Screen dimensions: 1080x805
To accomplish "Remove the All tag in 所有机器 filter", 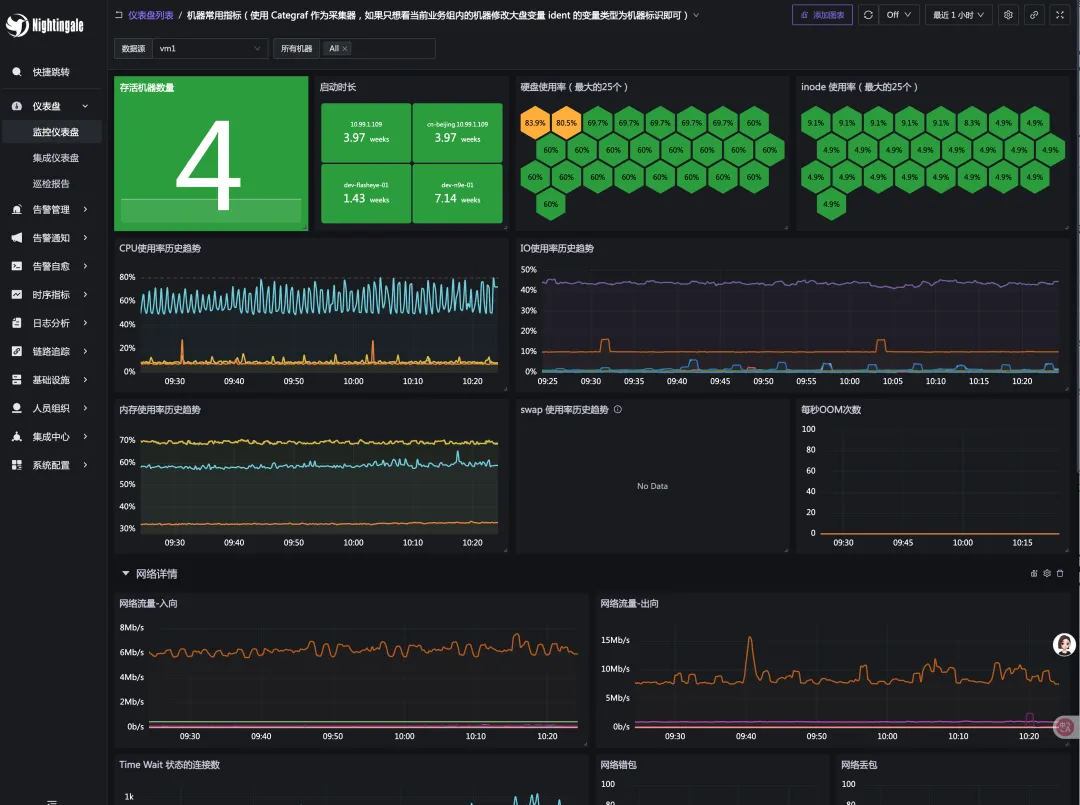I will click(x=345, y=49).
